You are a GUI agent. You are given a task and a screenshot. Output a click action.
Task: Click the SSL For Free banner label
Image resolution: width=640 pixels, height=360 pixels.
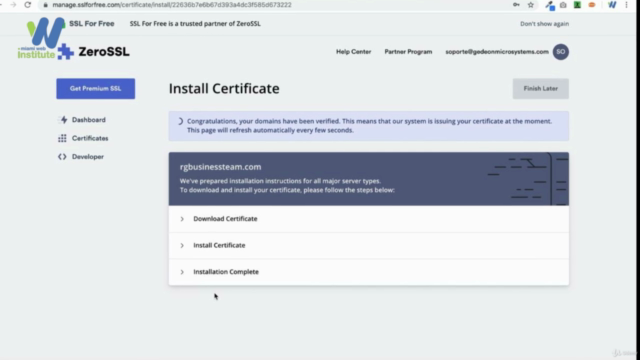(91, 24)
